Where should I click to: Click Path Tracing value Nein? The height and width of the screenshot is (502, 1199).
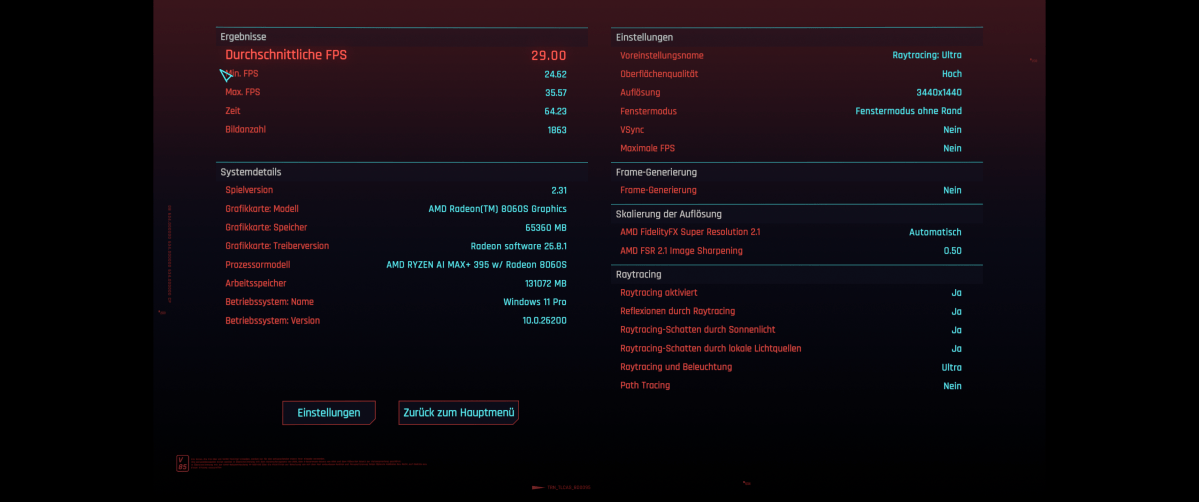tap(953, 386)
